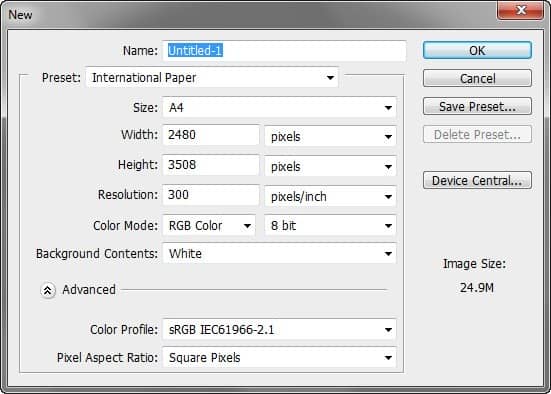Screen dimensions: 551x394
Task: Click the Name field with Untitled-1
Action: pos(284,51)
